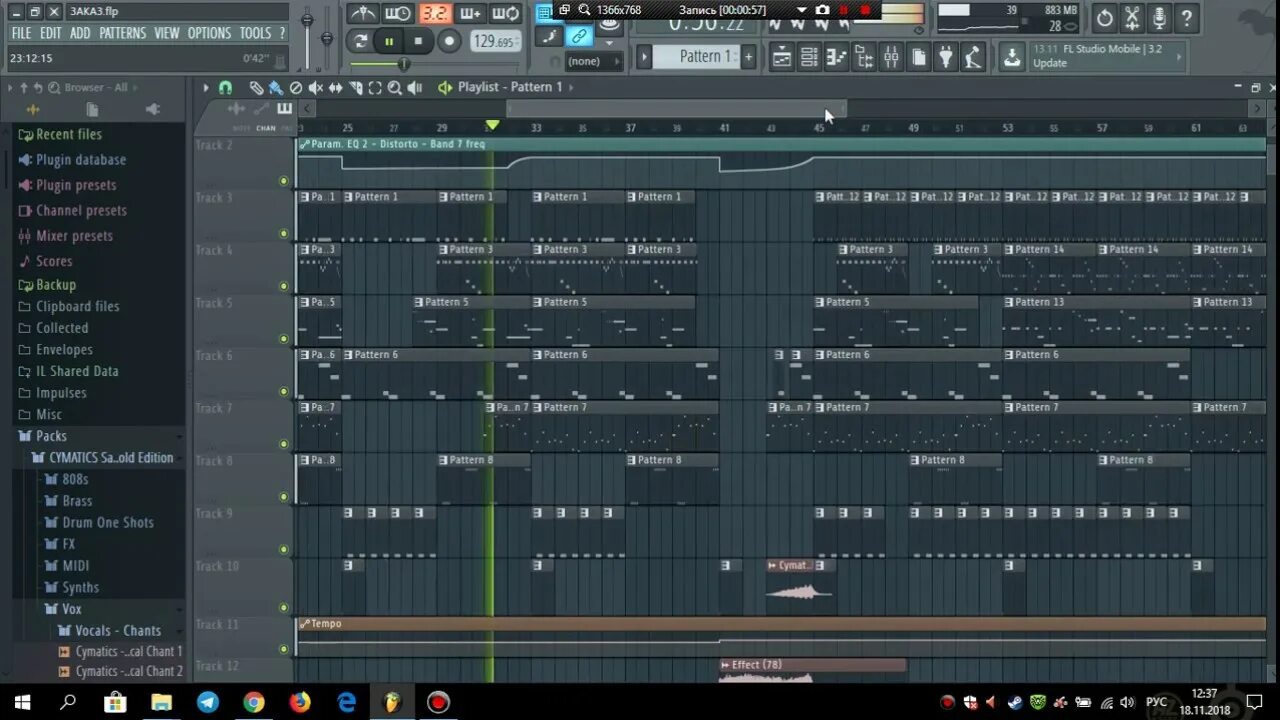Open the VIEW menu
Screen dimensions: 1280x720
click(x=167, y=33)
